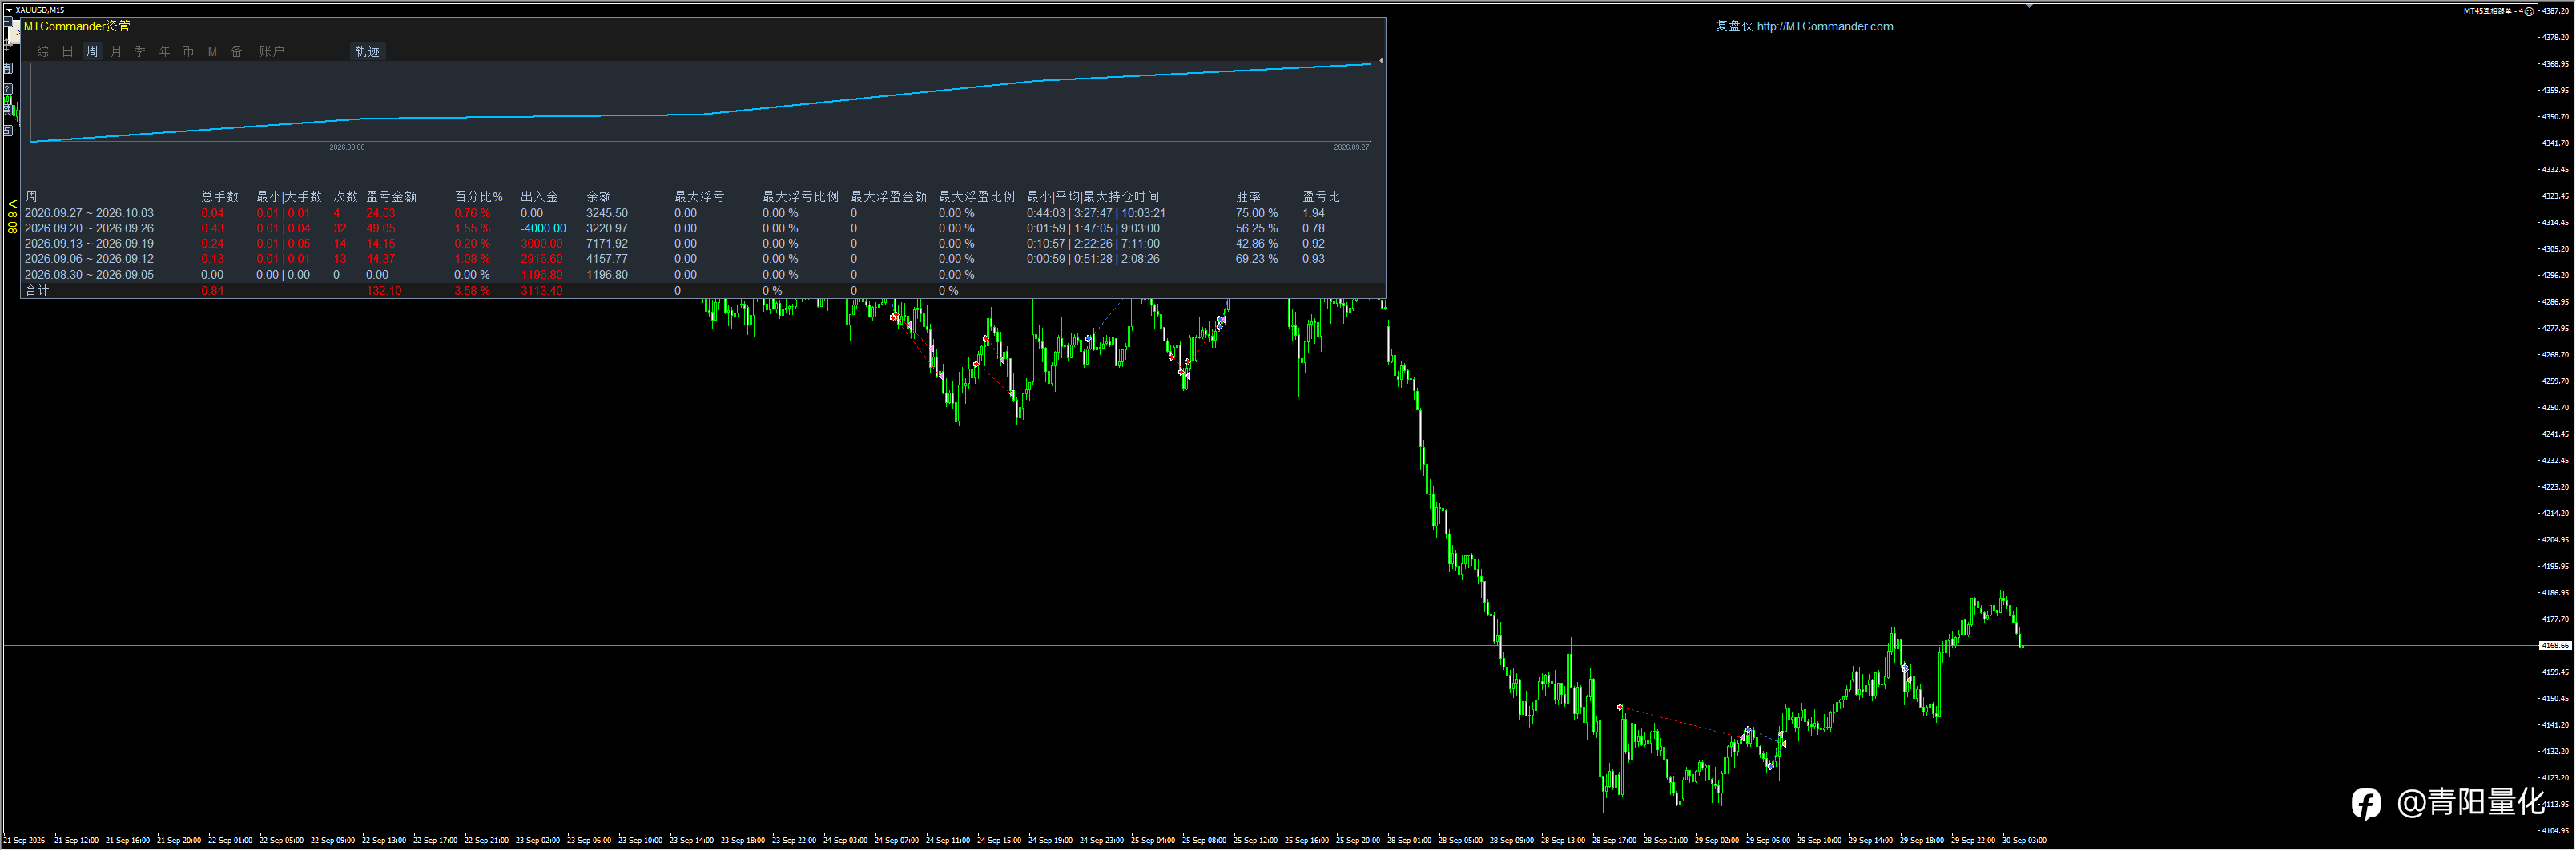Click the chart shift triangle marker at top
2576x851 pixels.
(2029, 7)
